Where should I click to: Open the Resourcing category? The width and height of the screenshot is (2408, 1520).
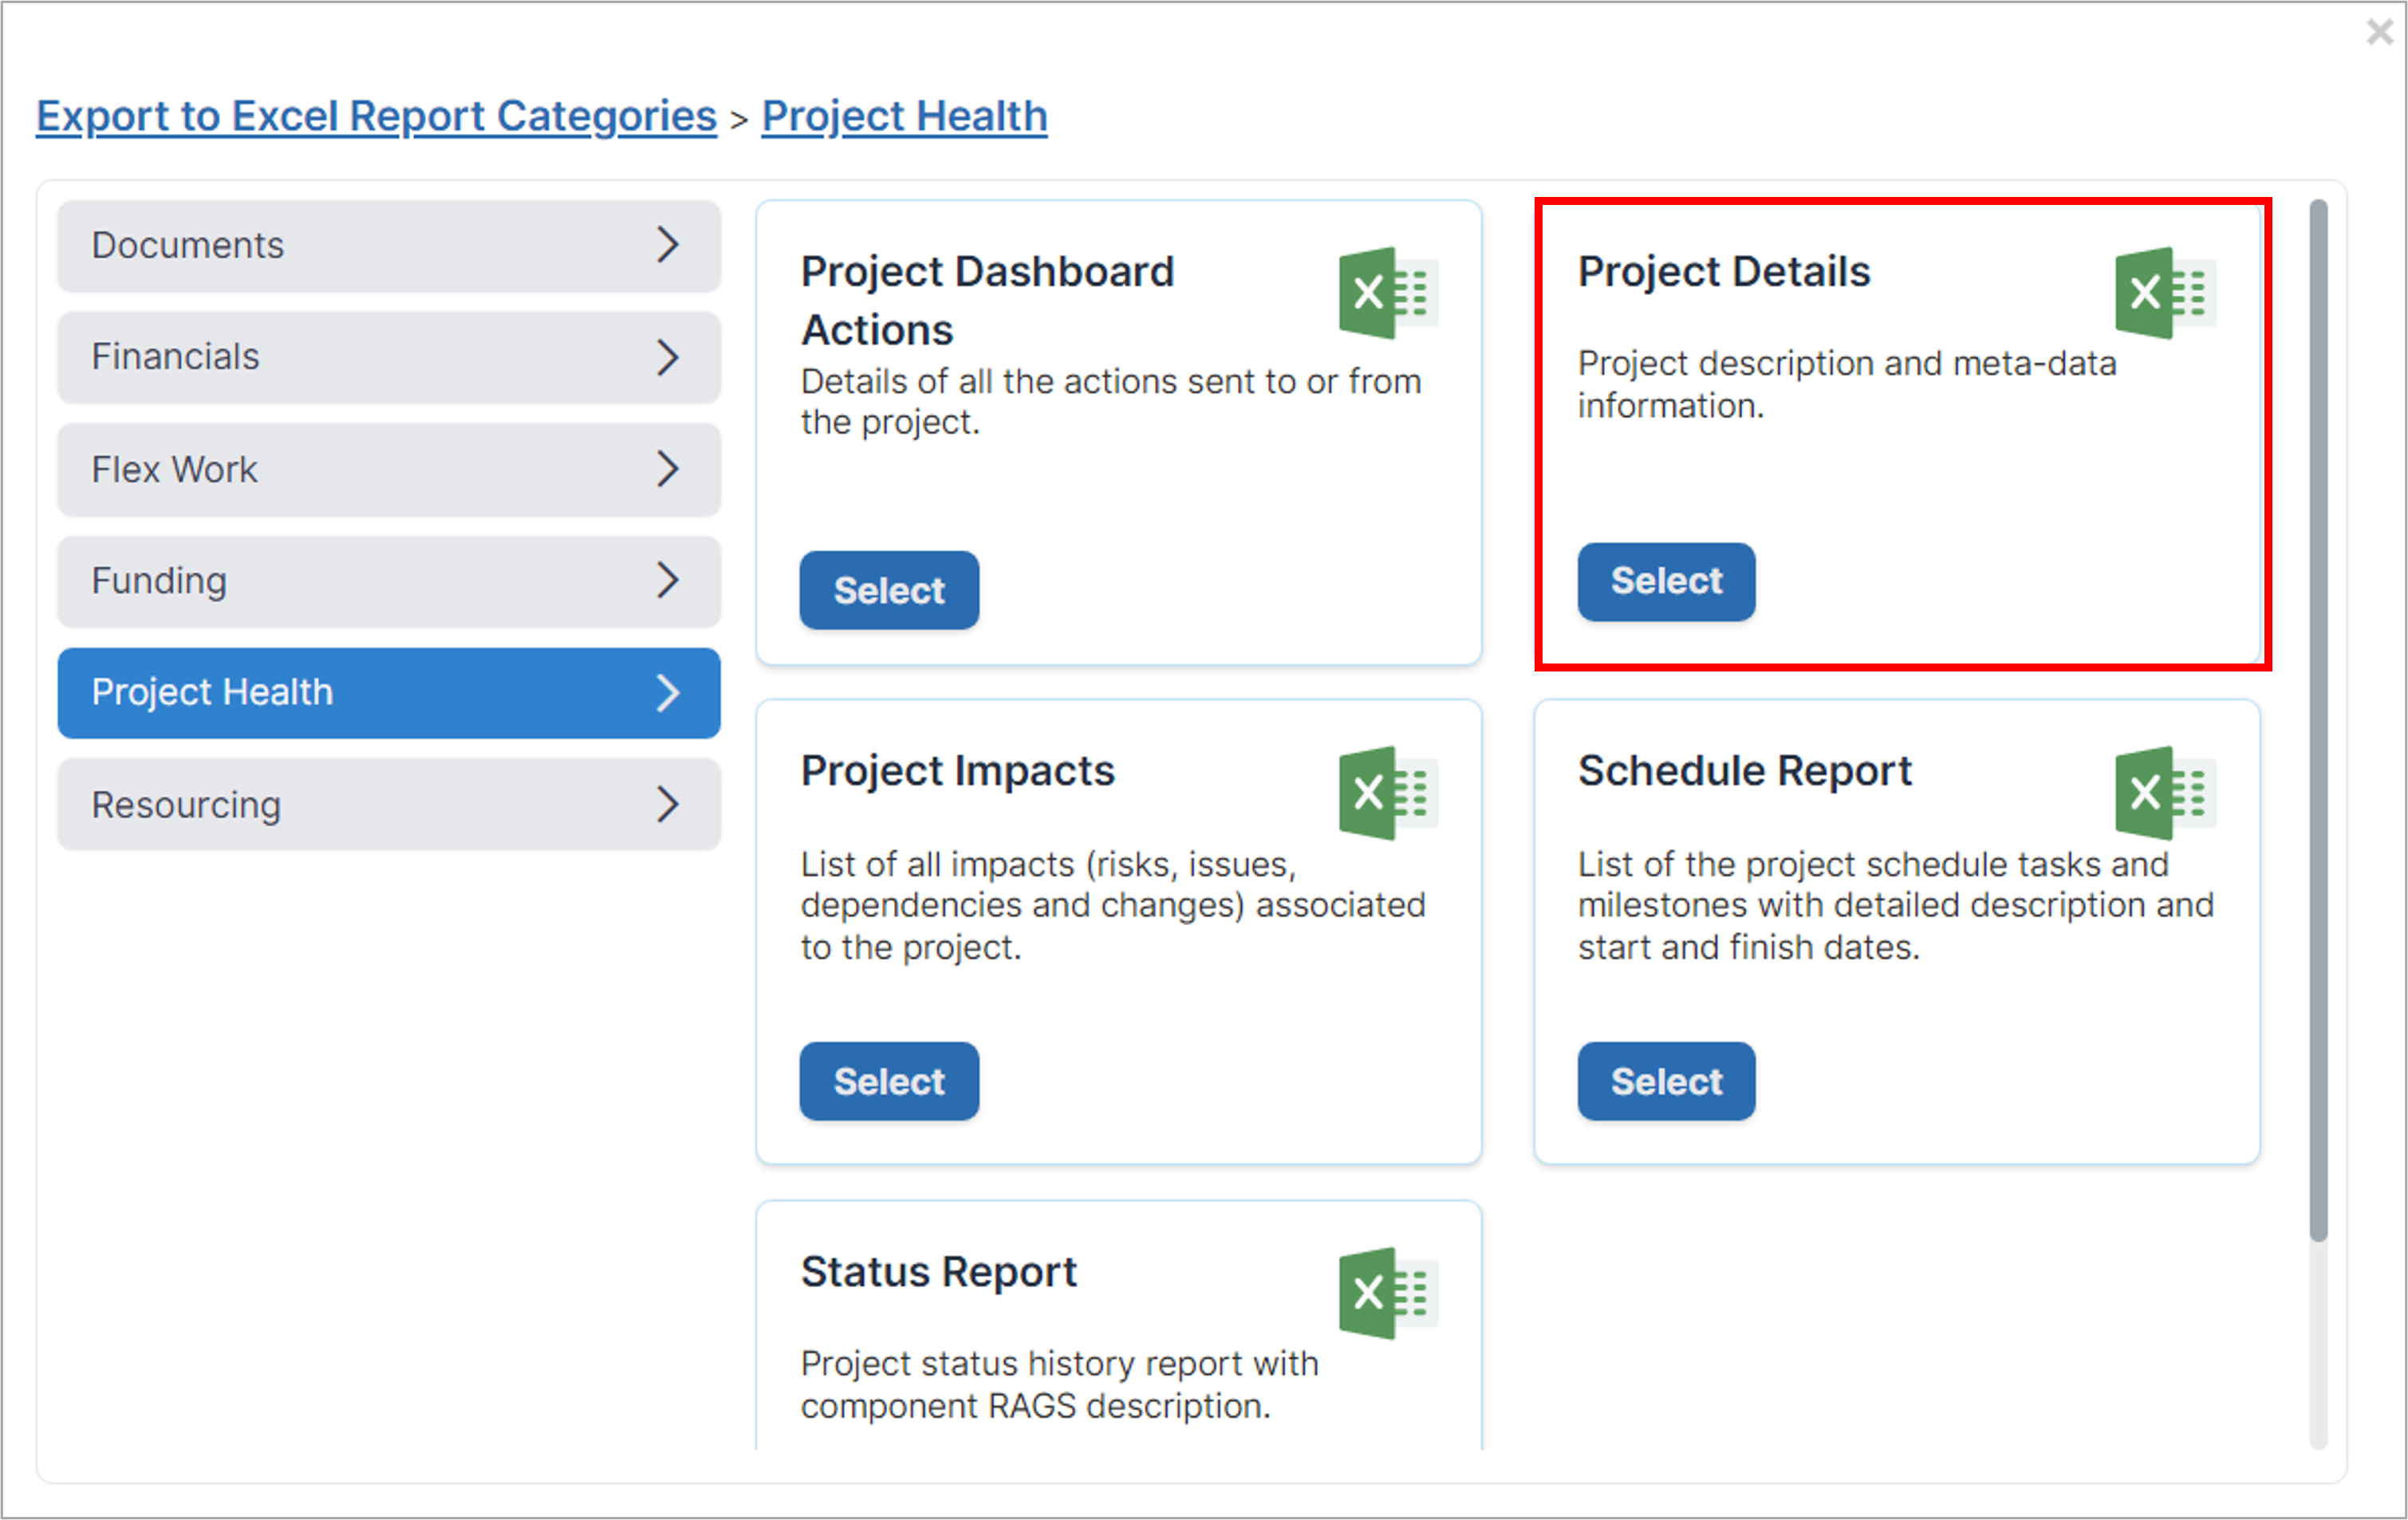[x=389, y=804]
